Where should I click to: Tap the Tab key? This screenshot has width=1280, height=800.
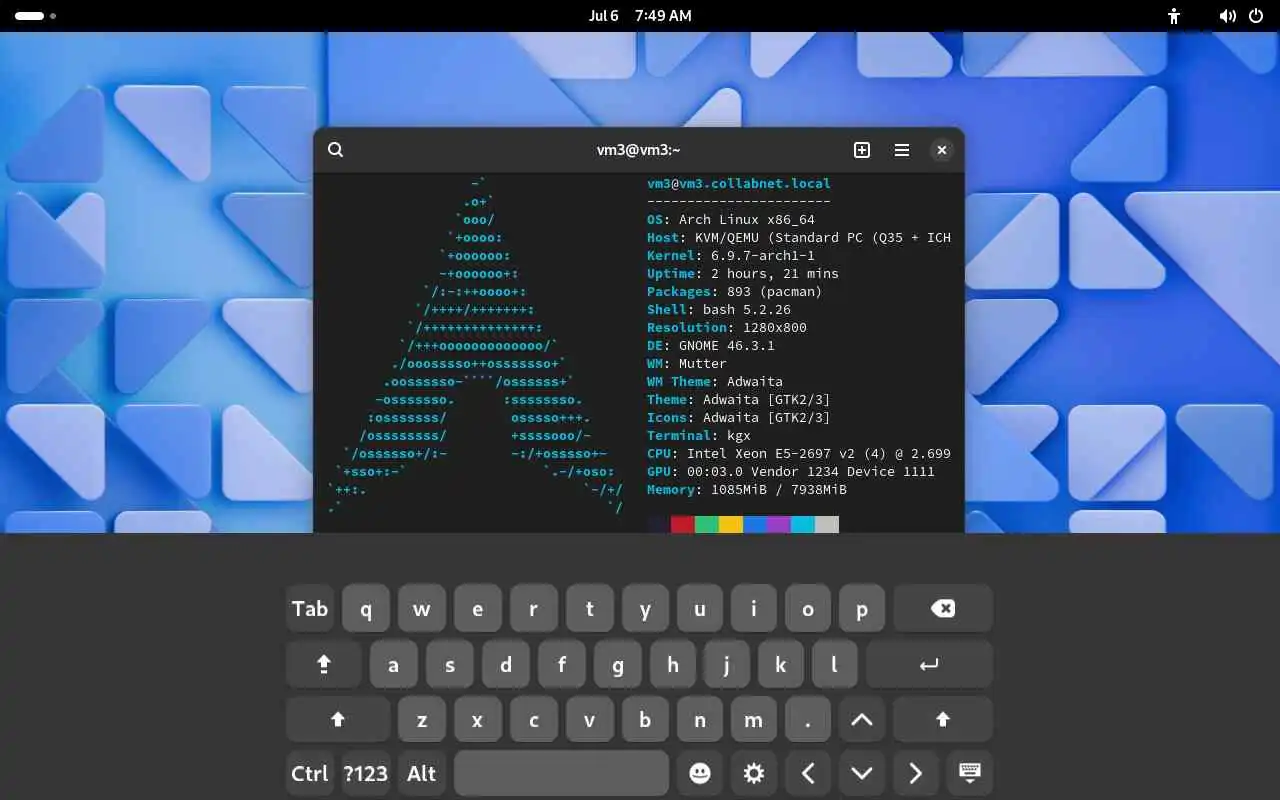click(x=310, y=608)
